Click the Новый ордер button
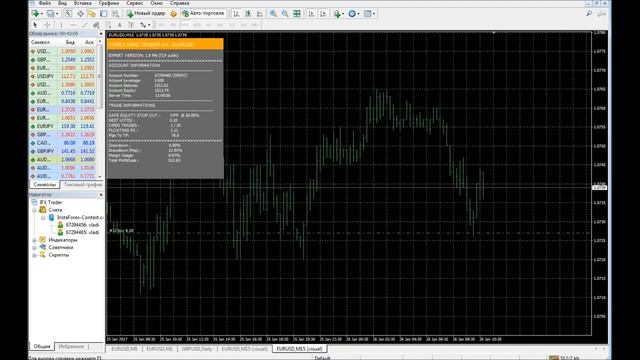The width and height of the screenshot is (640, 360). [146, 13]
